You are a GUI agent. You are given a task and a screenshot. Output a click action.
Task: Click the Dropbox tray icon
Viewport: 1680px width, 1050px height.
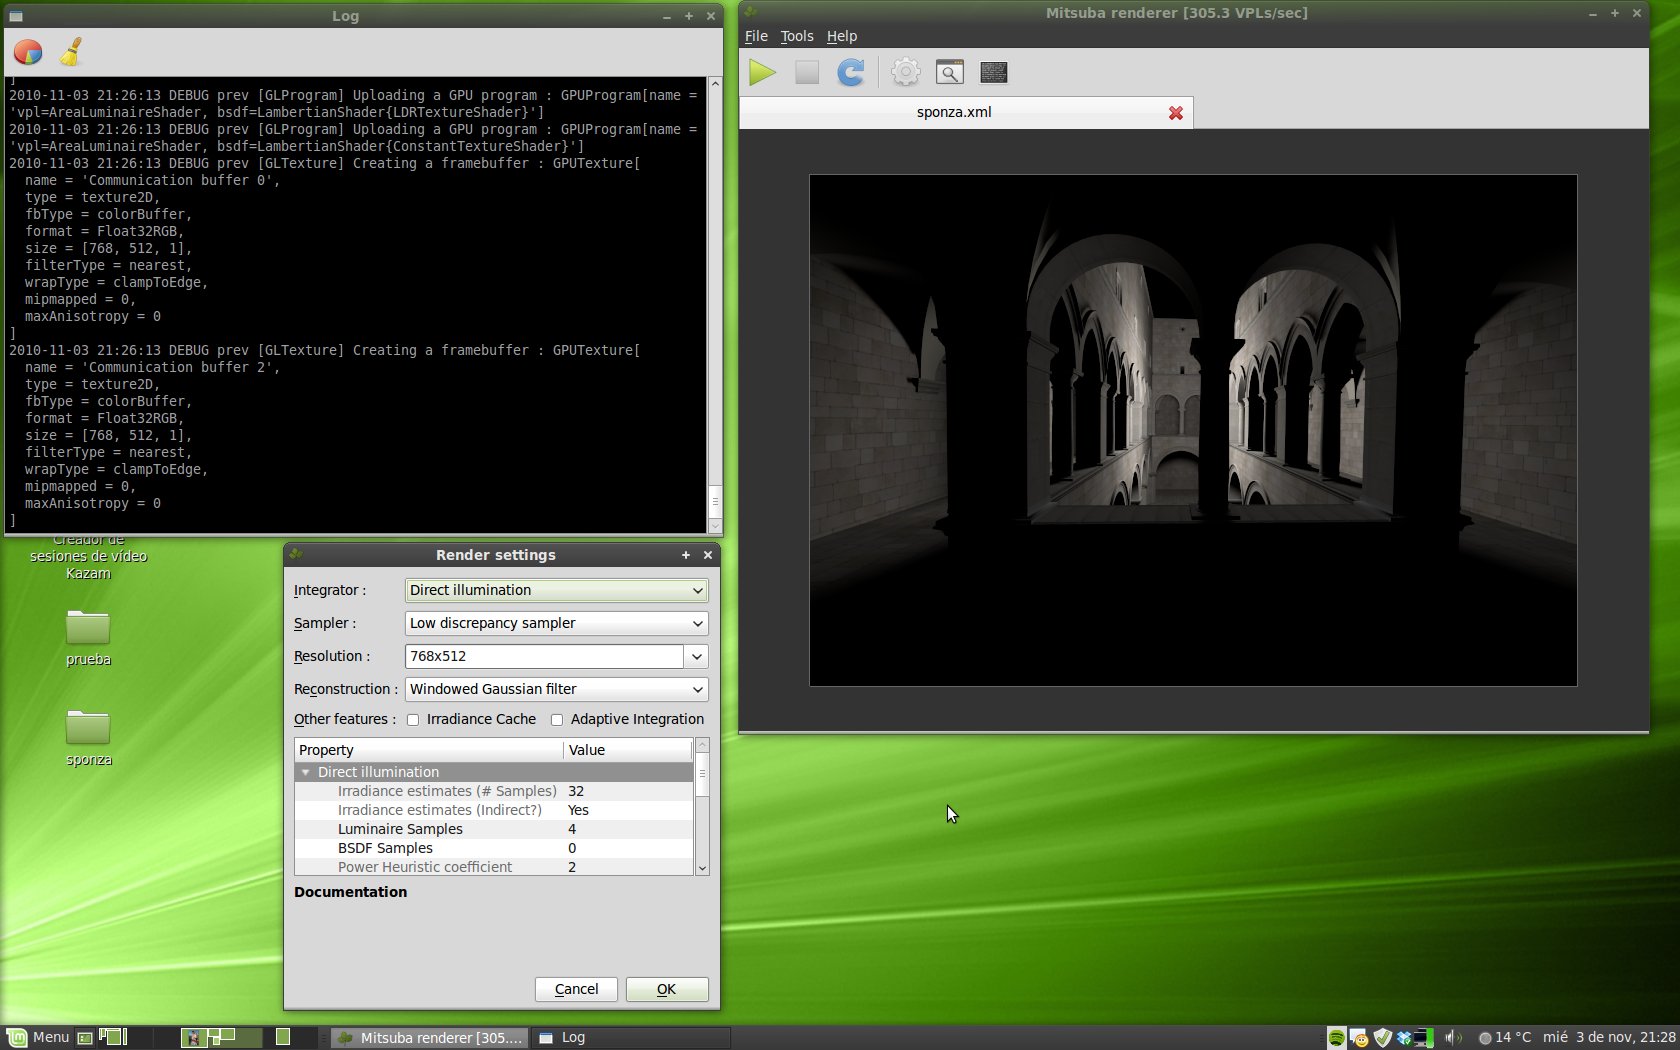(1404, 1038)
